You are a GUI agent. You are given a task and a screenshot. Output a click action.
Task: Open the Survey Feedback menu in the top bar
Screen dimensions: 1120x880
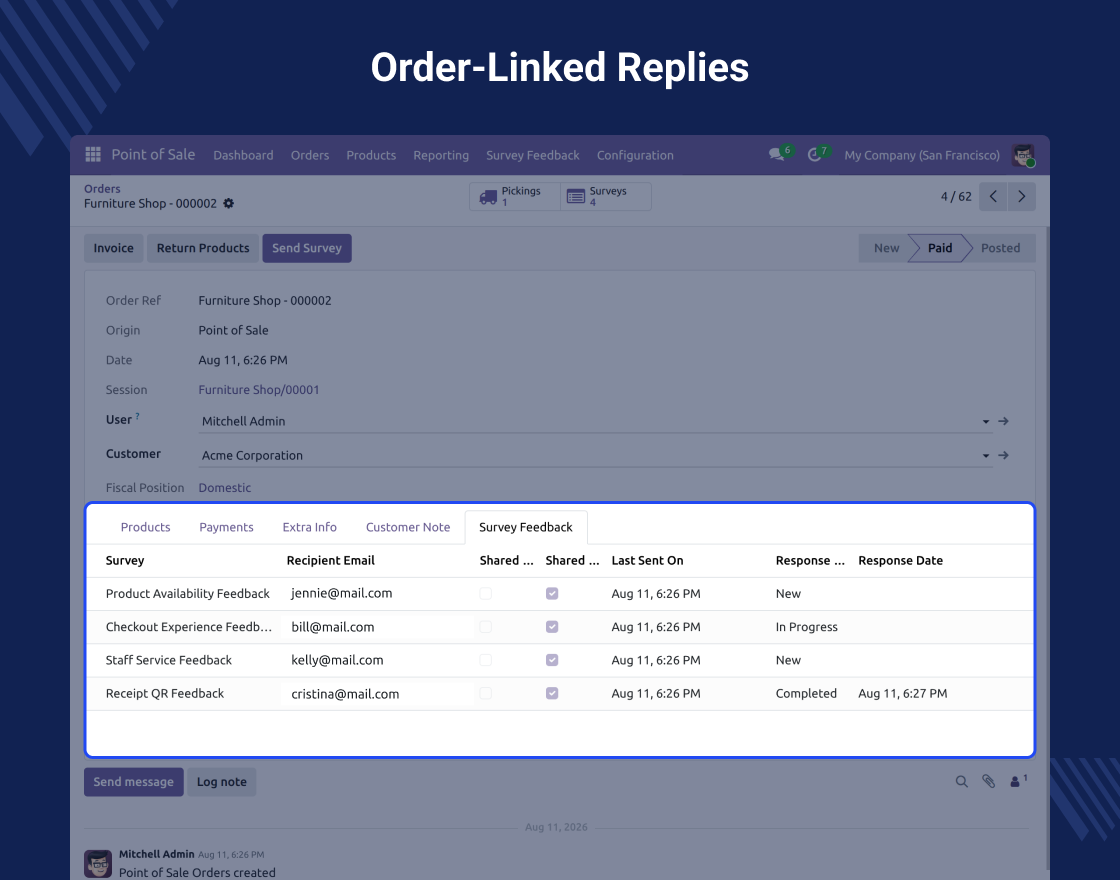tap(533, 155)
